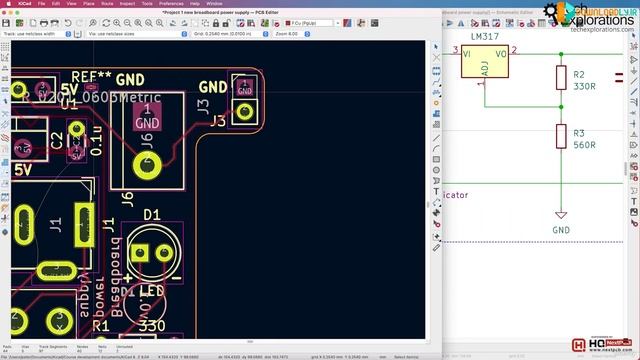This screenshot has width=640, height=360.
Task: Toggle ratsnest display in left toolbar
Action: [5, 113]
